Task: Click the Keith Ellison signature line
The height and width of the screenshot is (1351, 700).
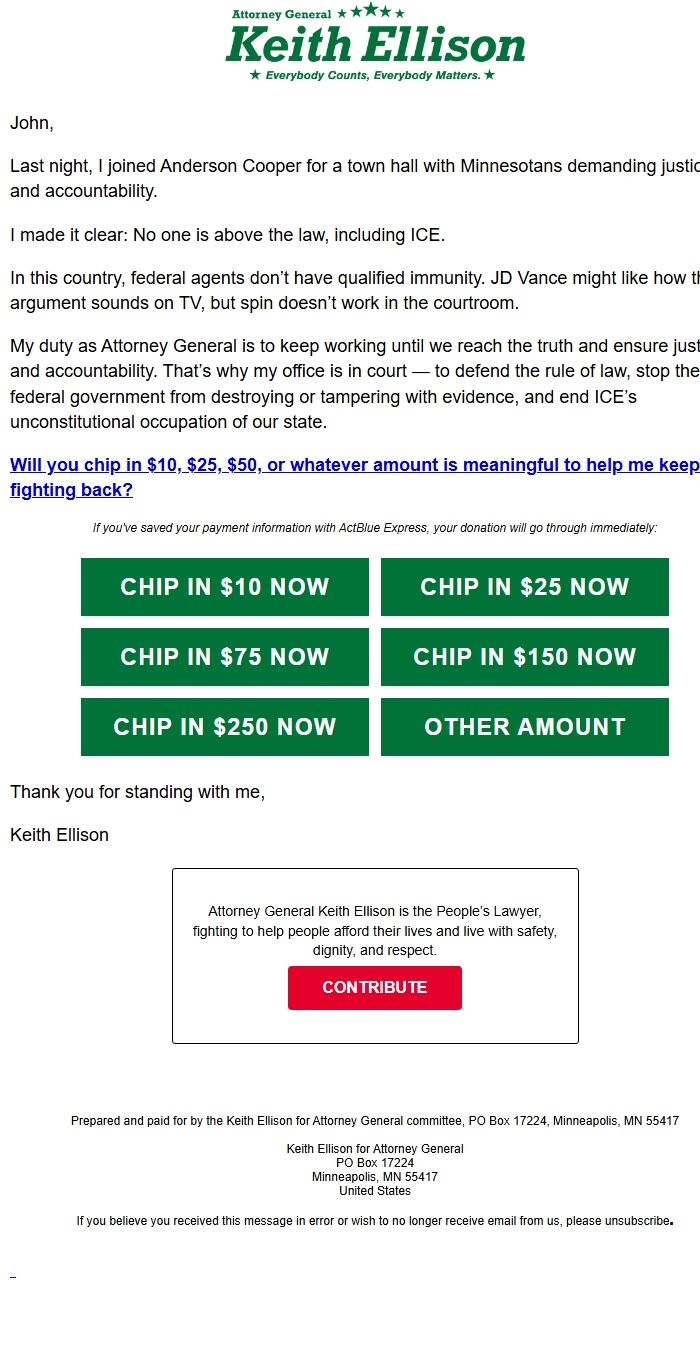Action: pos(59,834)
